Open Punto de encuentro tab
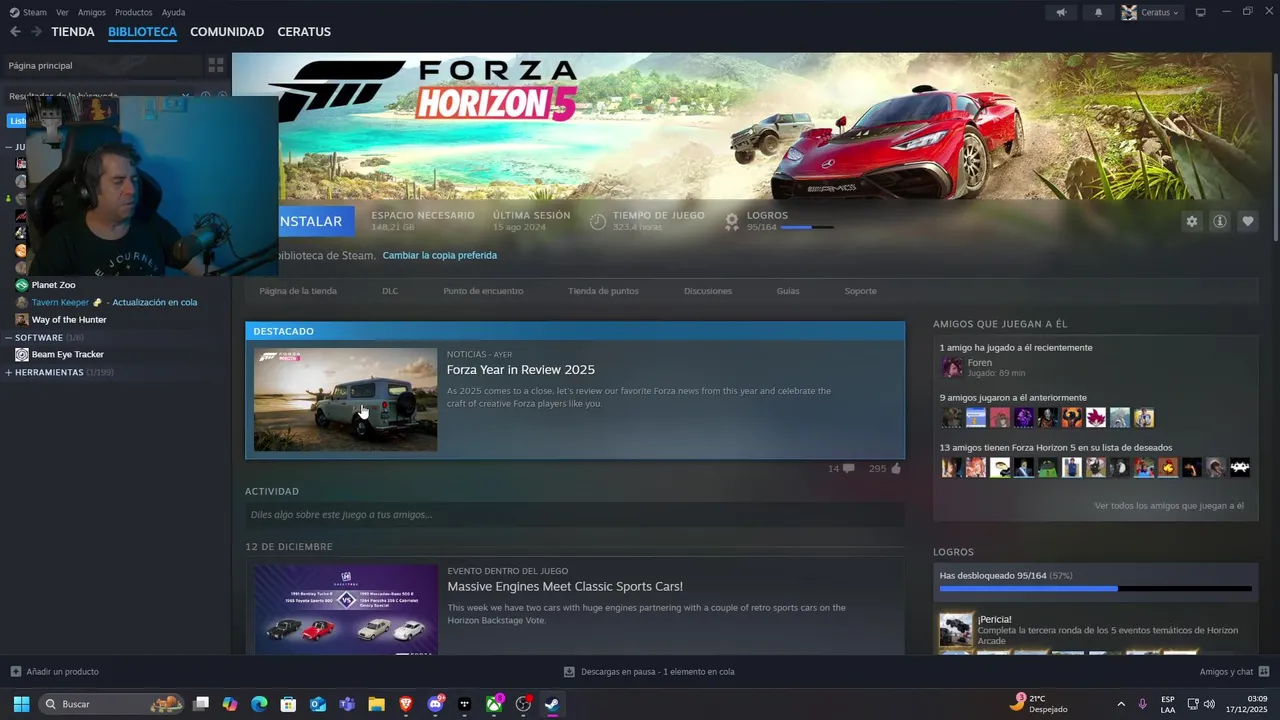 (x=483, y=291)
